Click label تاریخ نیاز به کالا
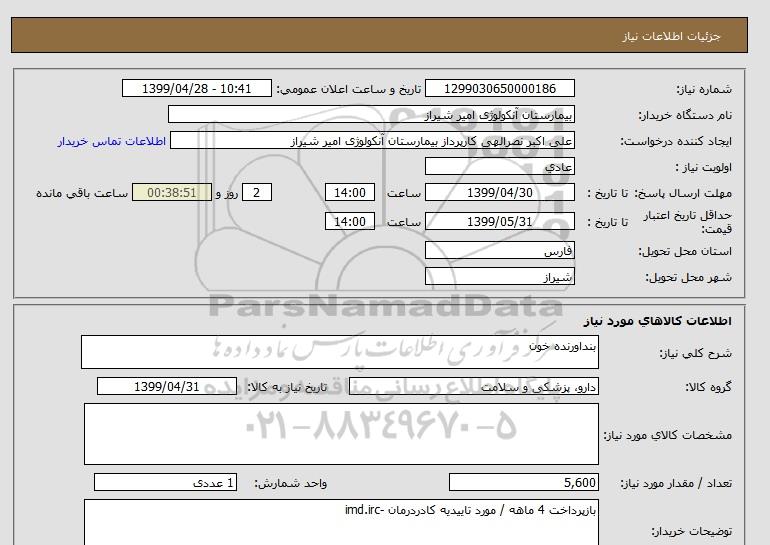This screenshot has width=770, height=545. pyautogui.click(x=287, y=387)
